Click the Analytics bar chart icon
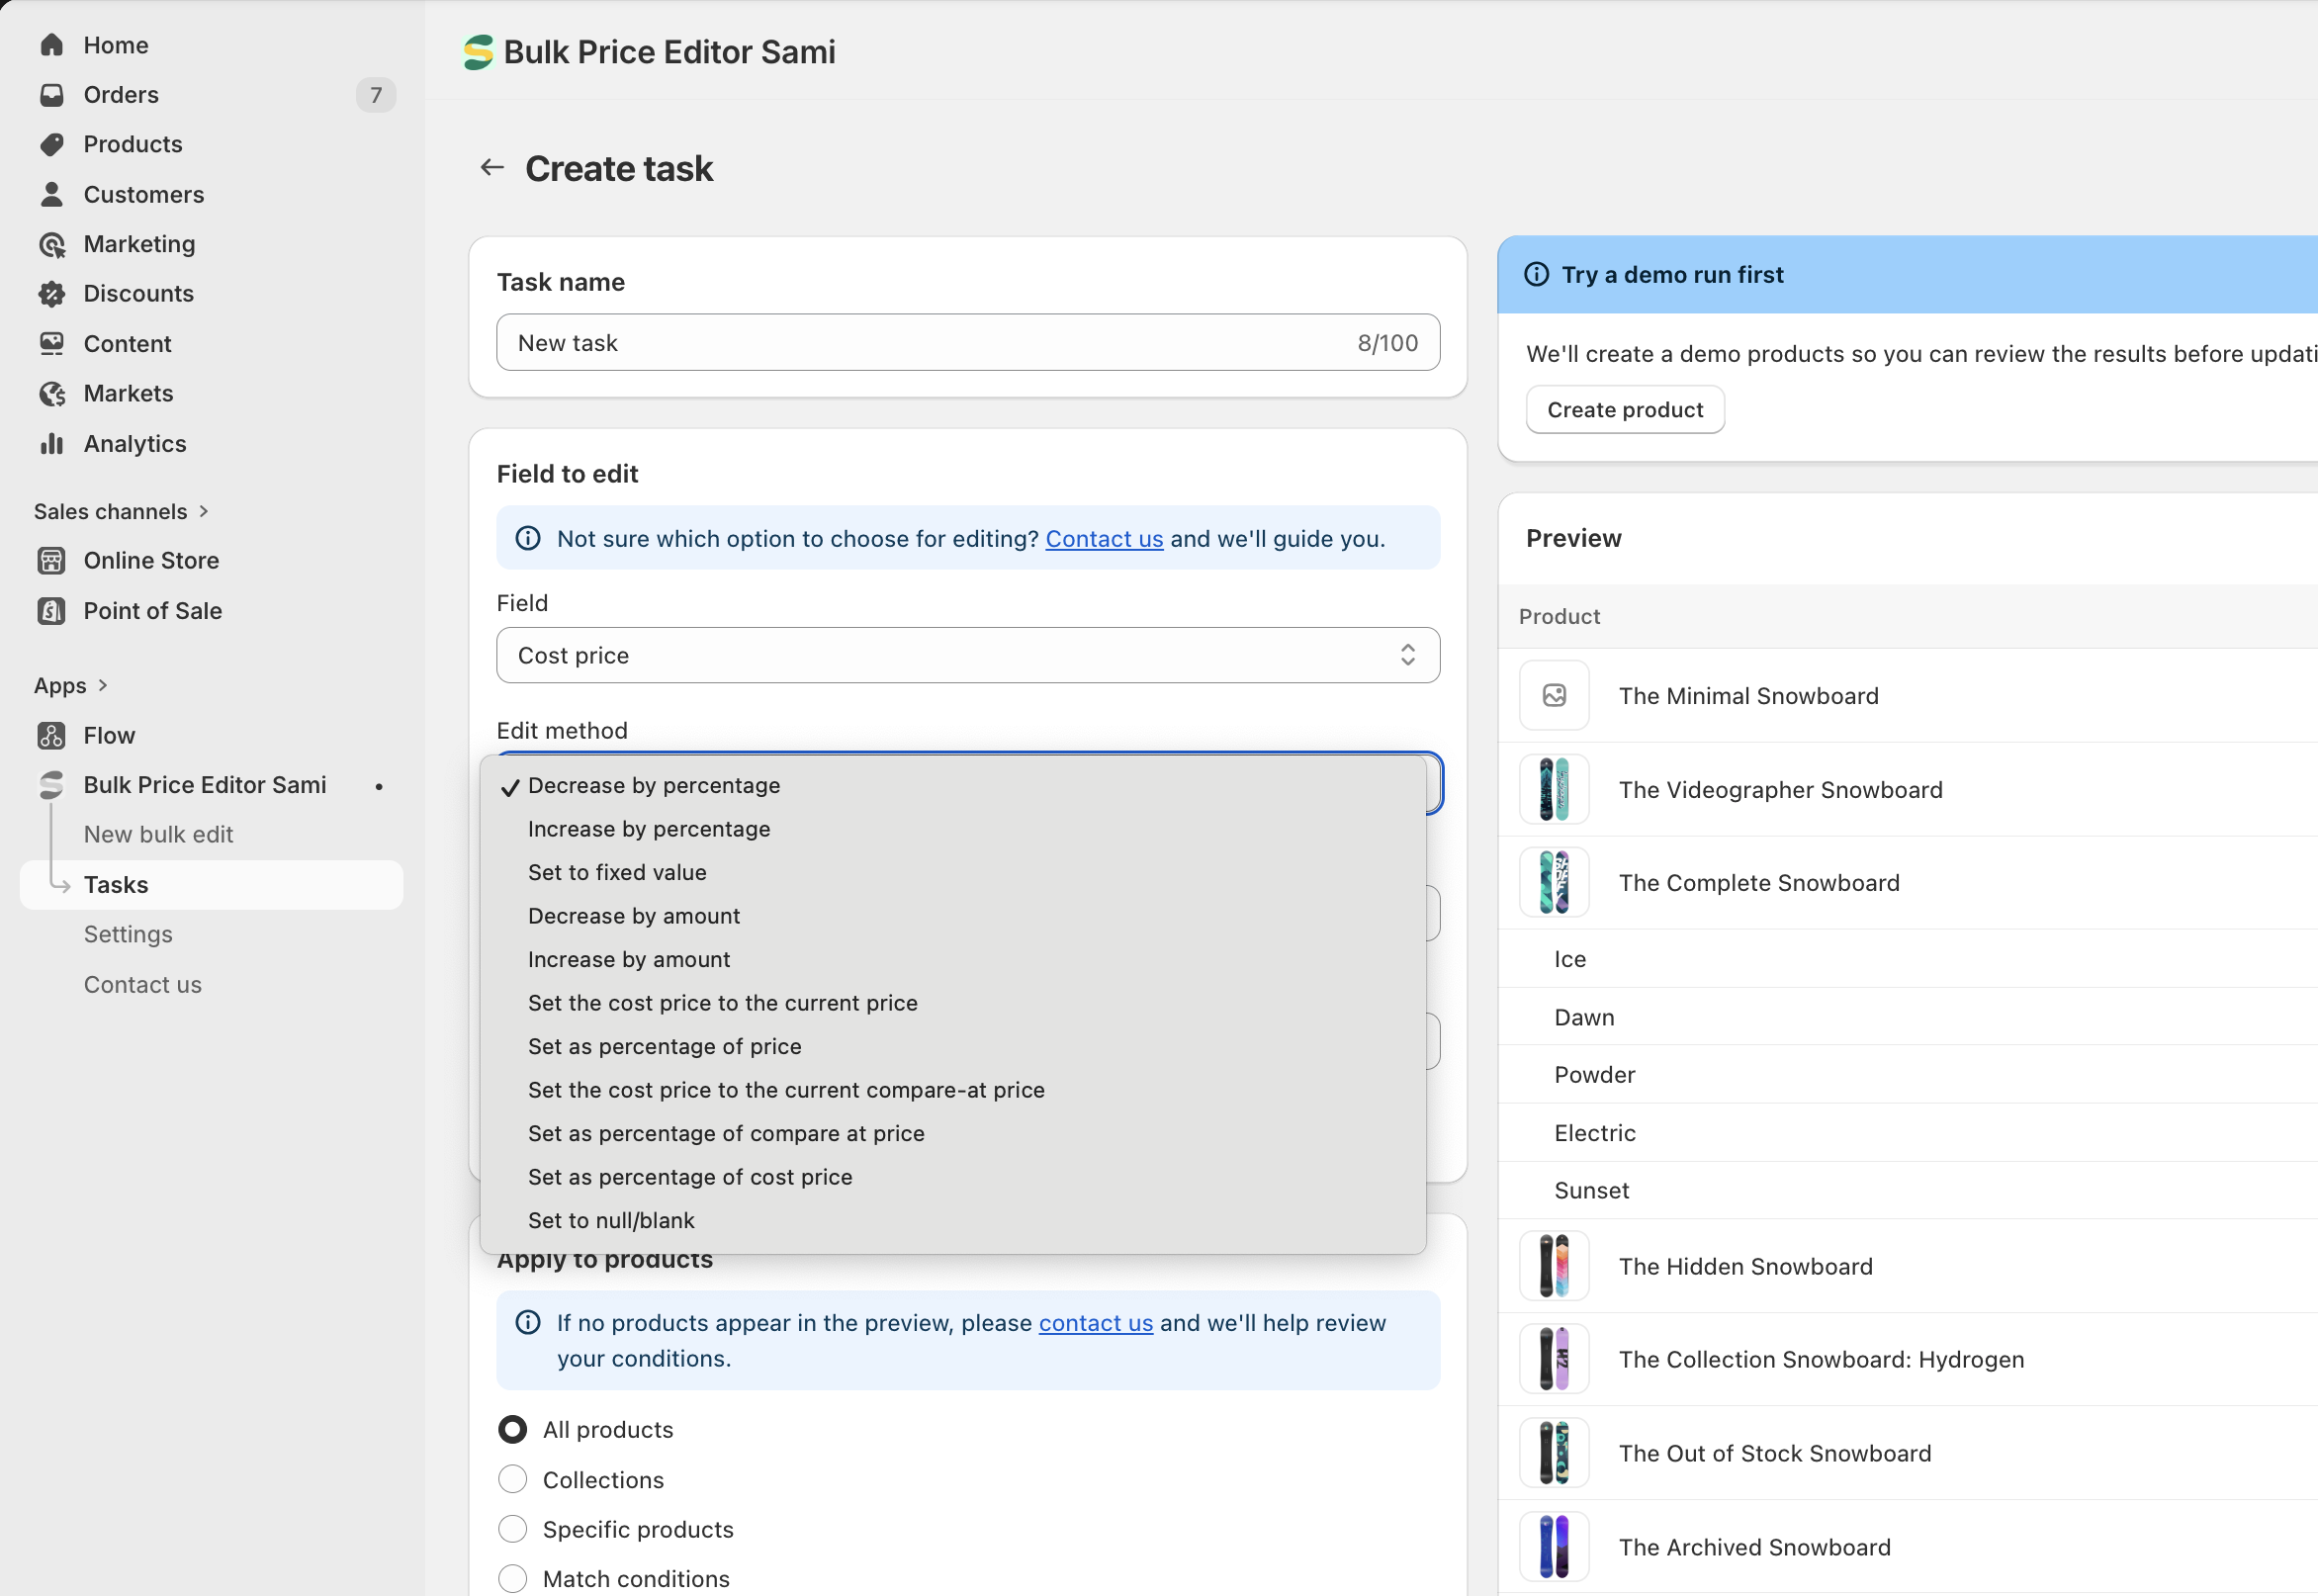The image size is (2318, 1596). (52, 443)
